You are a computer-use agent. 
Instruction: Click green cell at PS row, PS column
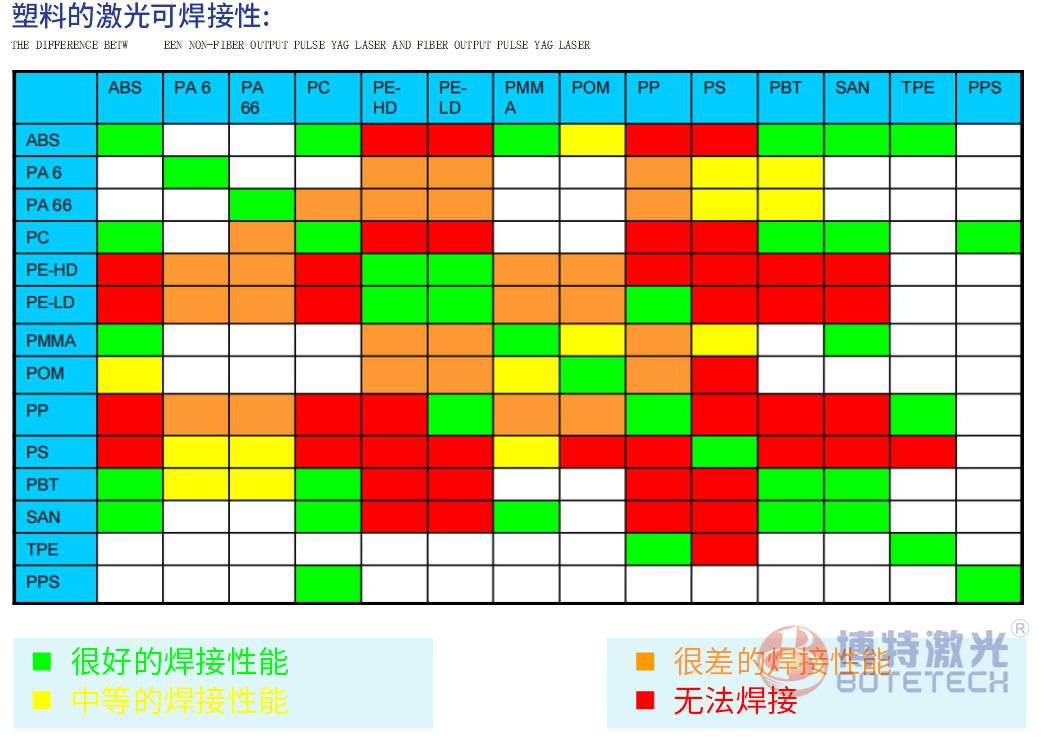point(724,452)
